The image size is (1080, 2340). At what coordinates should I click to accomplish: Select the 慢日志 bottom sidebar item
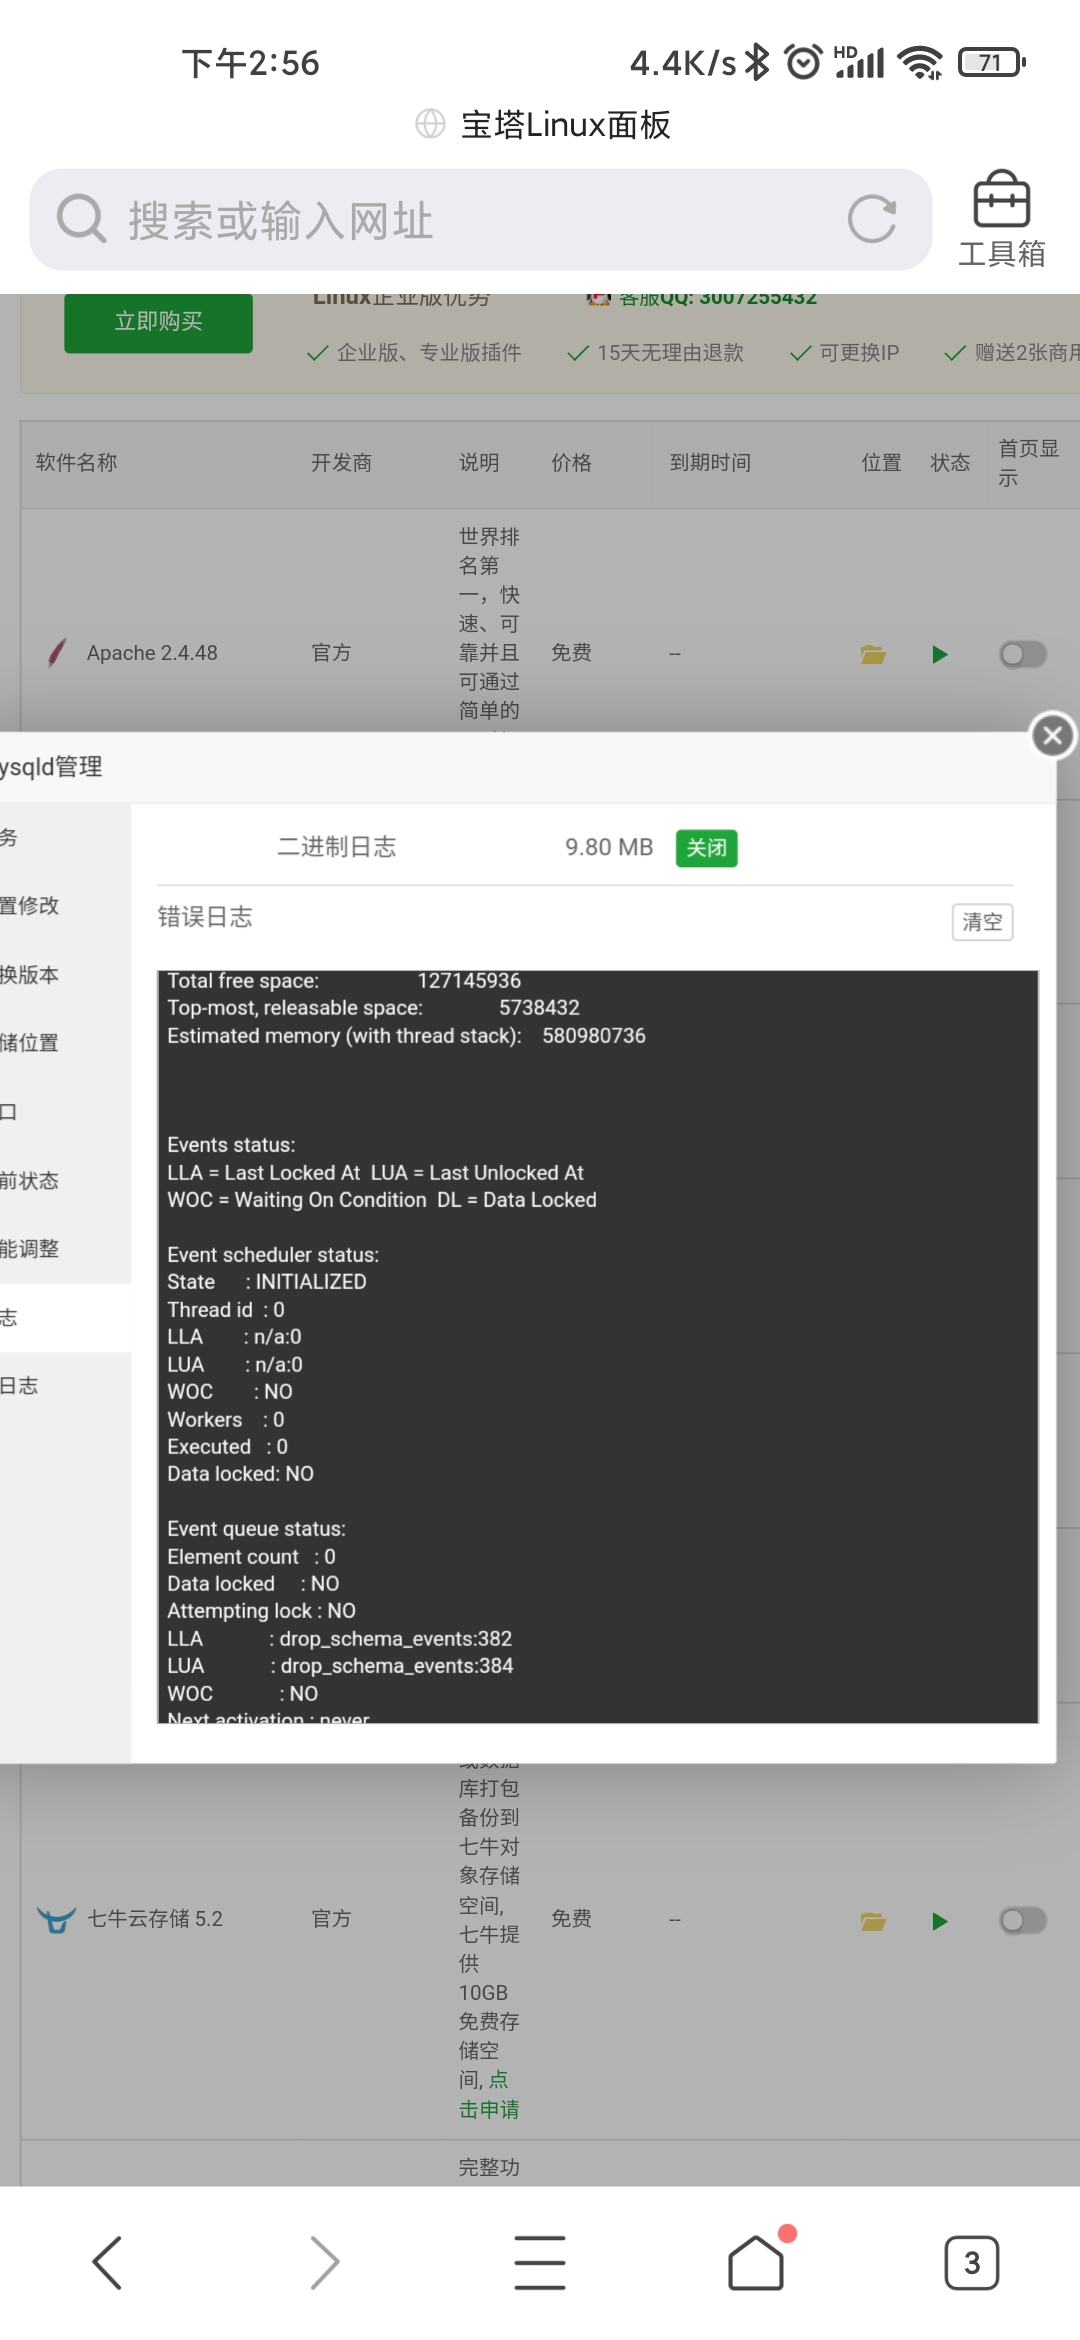(x=65, y=1386)
